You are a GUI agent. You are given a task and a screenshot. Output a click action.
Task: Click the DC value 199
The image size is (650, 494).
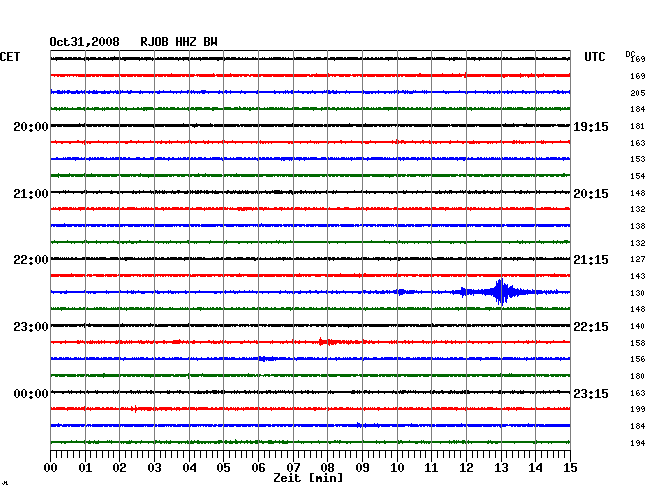[x=638, y=409]
